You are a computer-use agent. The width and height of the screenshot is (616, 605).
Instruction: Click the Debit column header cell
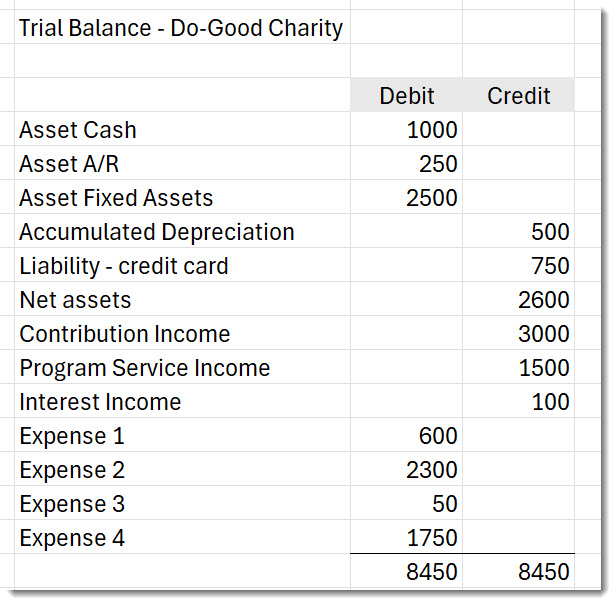click(407, 96)
